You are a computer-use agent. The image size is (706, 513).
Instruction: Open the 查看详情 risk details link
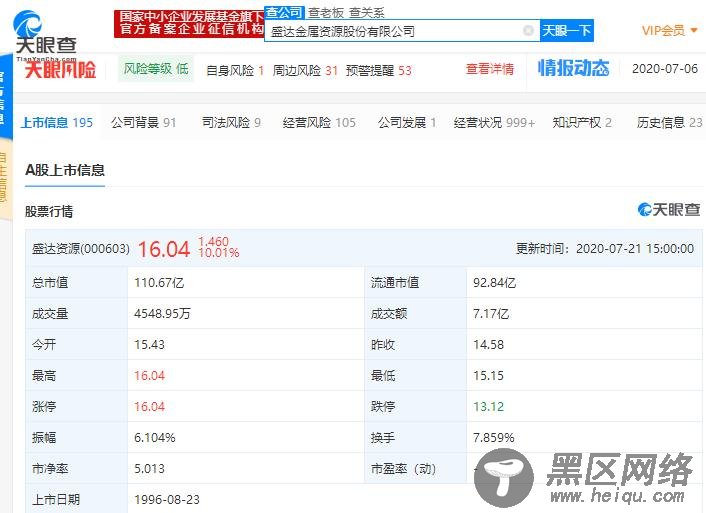point(489,69)
